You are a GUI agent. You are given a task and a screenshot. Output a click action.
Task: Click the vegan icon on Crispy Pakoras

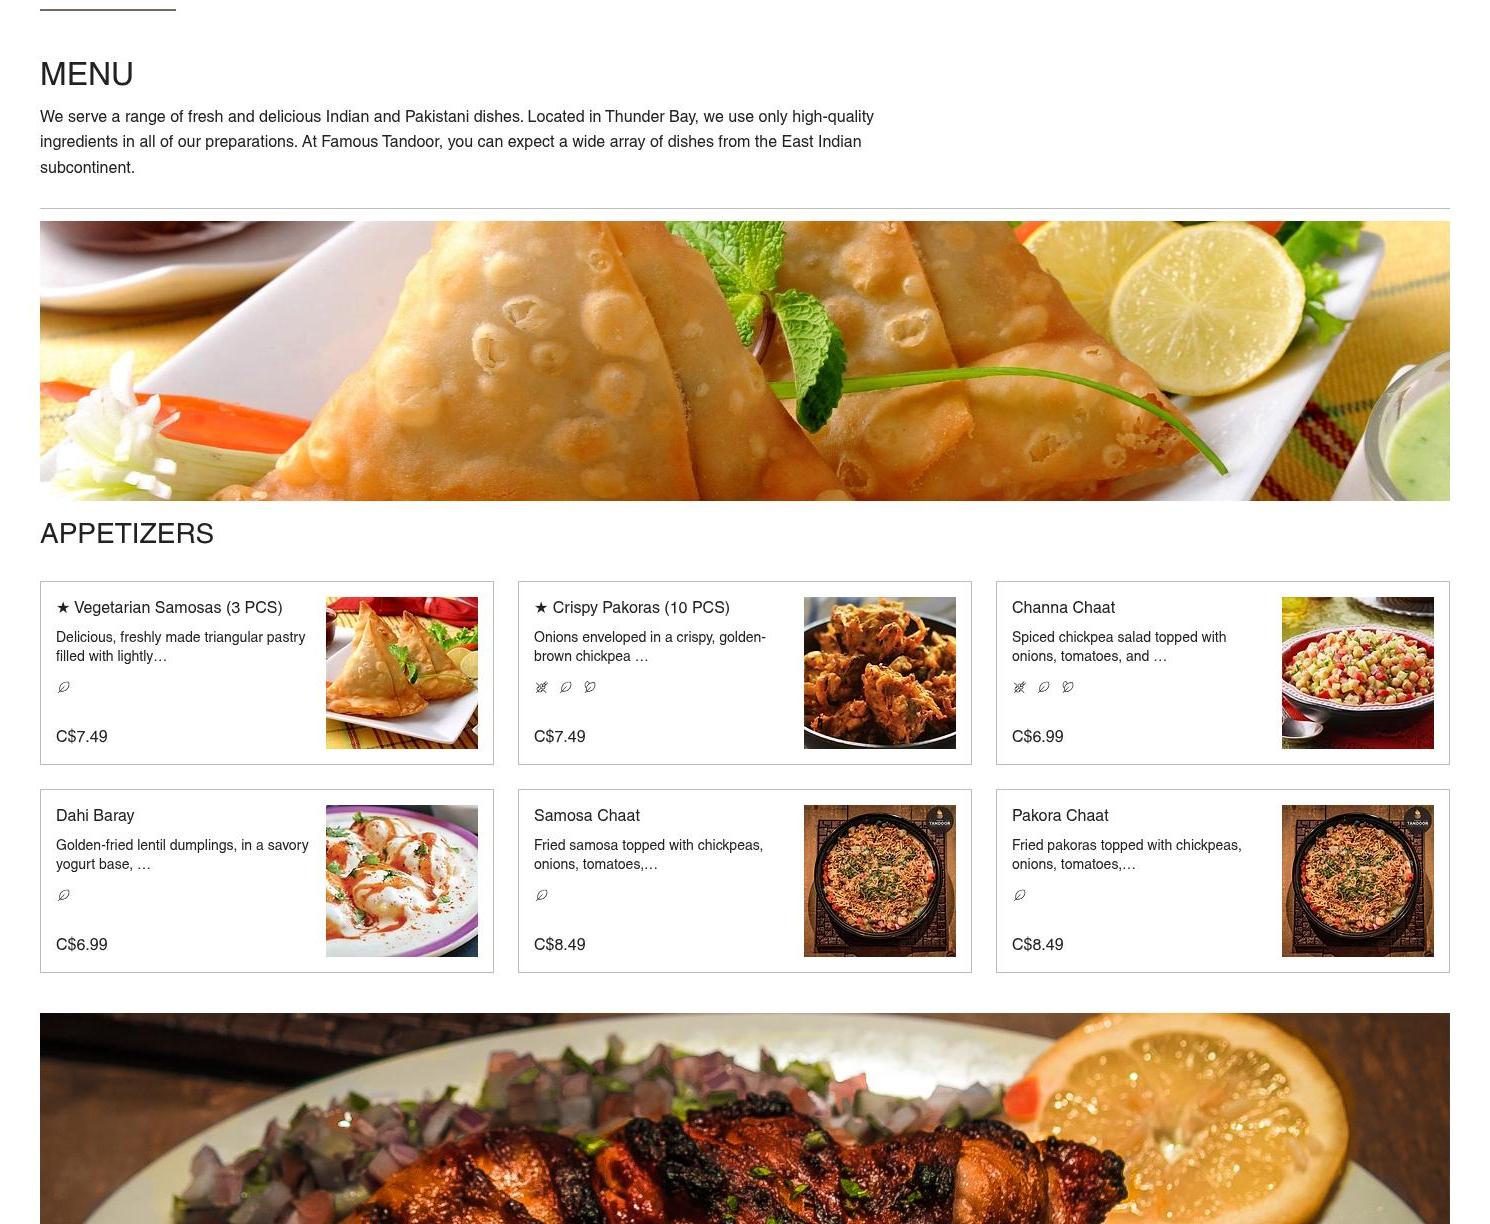(x=589, y=687)
